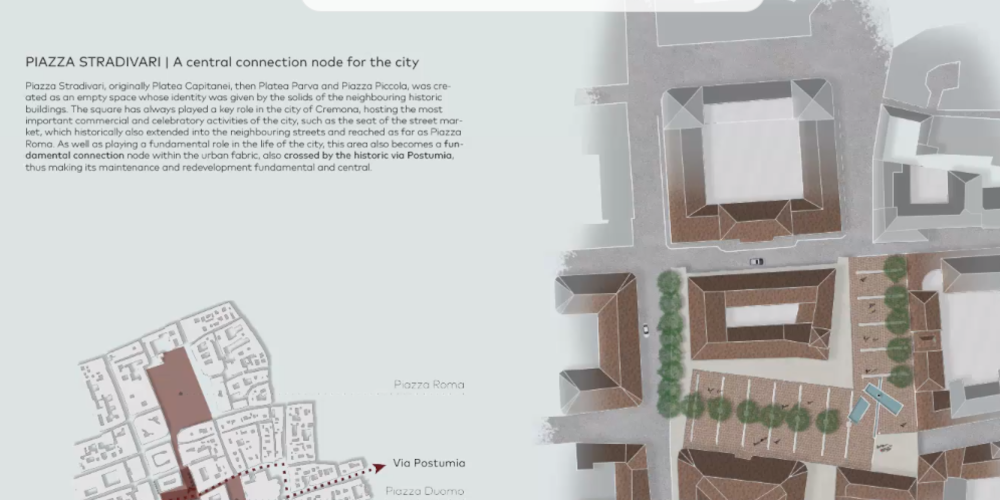Image resolution: width=1000 pixels, height=500 pixels.
Task: Click the white rounded bar at top
Action: (531, 5)
